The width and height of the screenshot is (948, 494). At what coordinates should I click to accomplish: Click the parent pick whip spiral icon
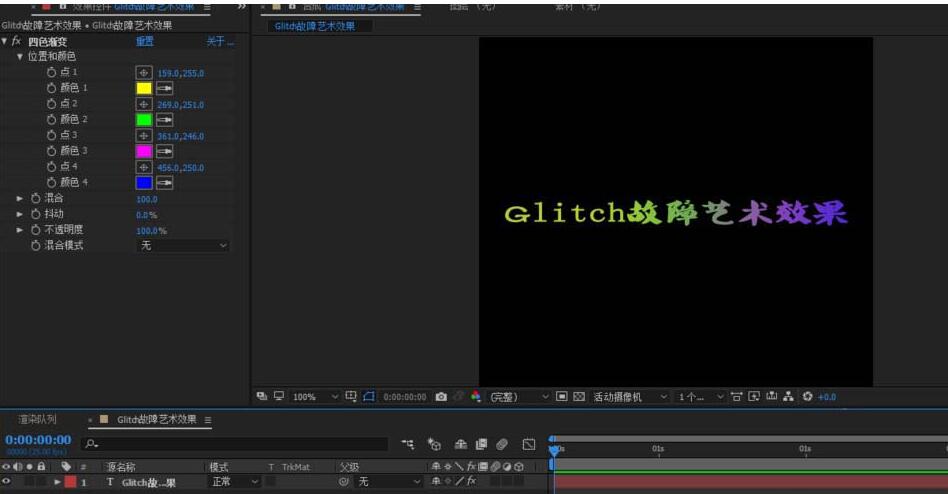[x=344, y=482]
